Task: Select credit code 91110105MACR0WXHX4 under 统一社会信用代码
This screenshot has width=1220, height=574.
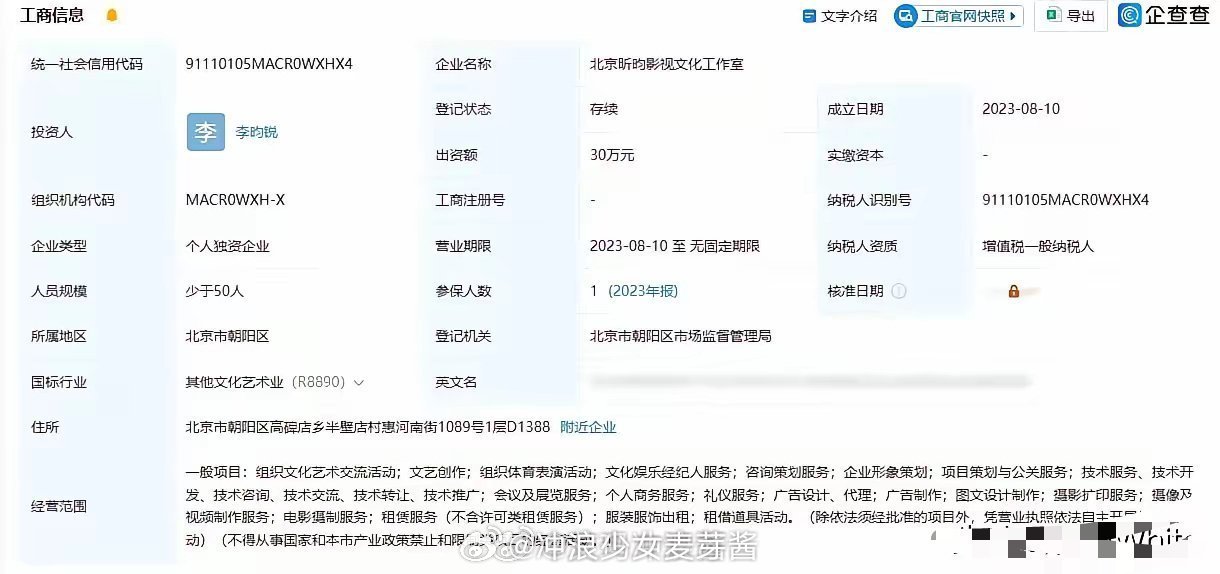Action: (x=269, y=64)
